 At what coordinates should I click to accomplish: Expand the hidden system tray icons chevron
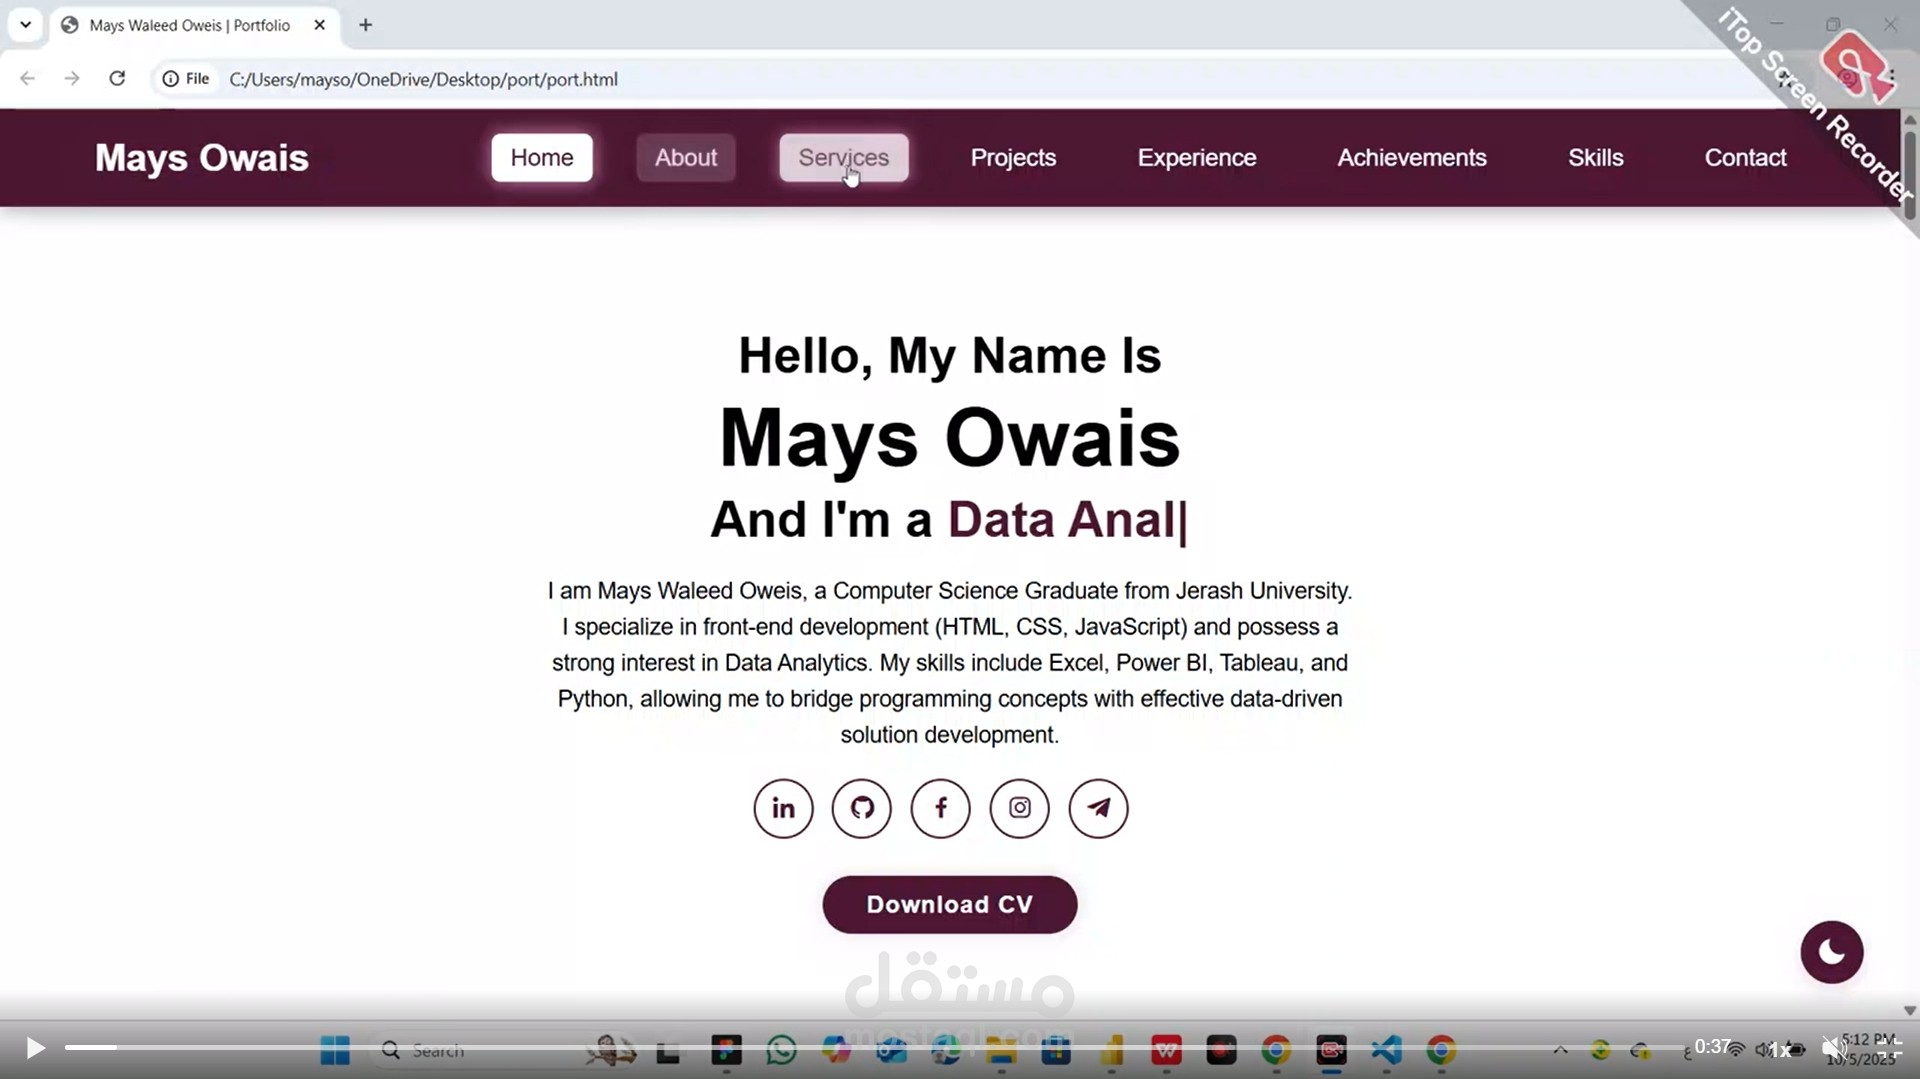tap(1560, 1050)
